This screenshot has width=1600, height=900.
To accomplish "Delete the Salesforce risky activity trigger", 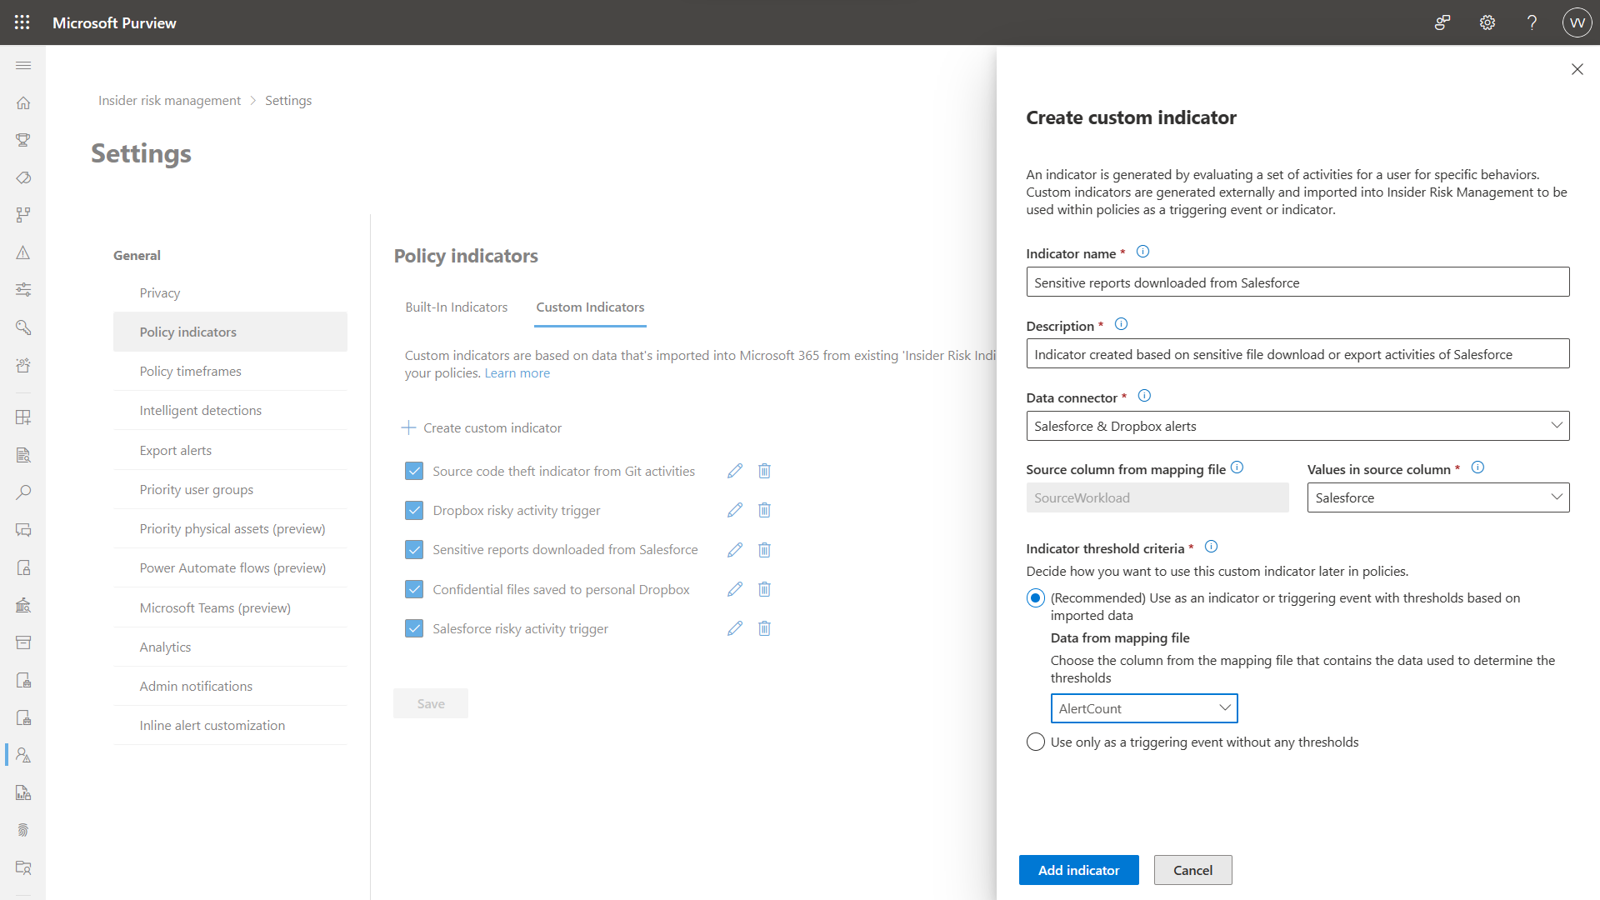I will click(764, 628).
